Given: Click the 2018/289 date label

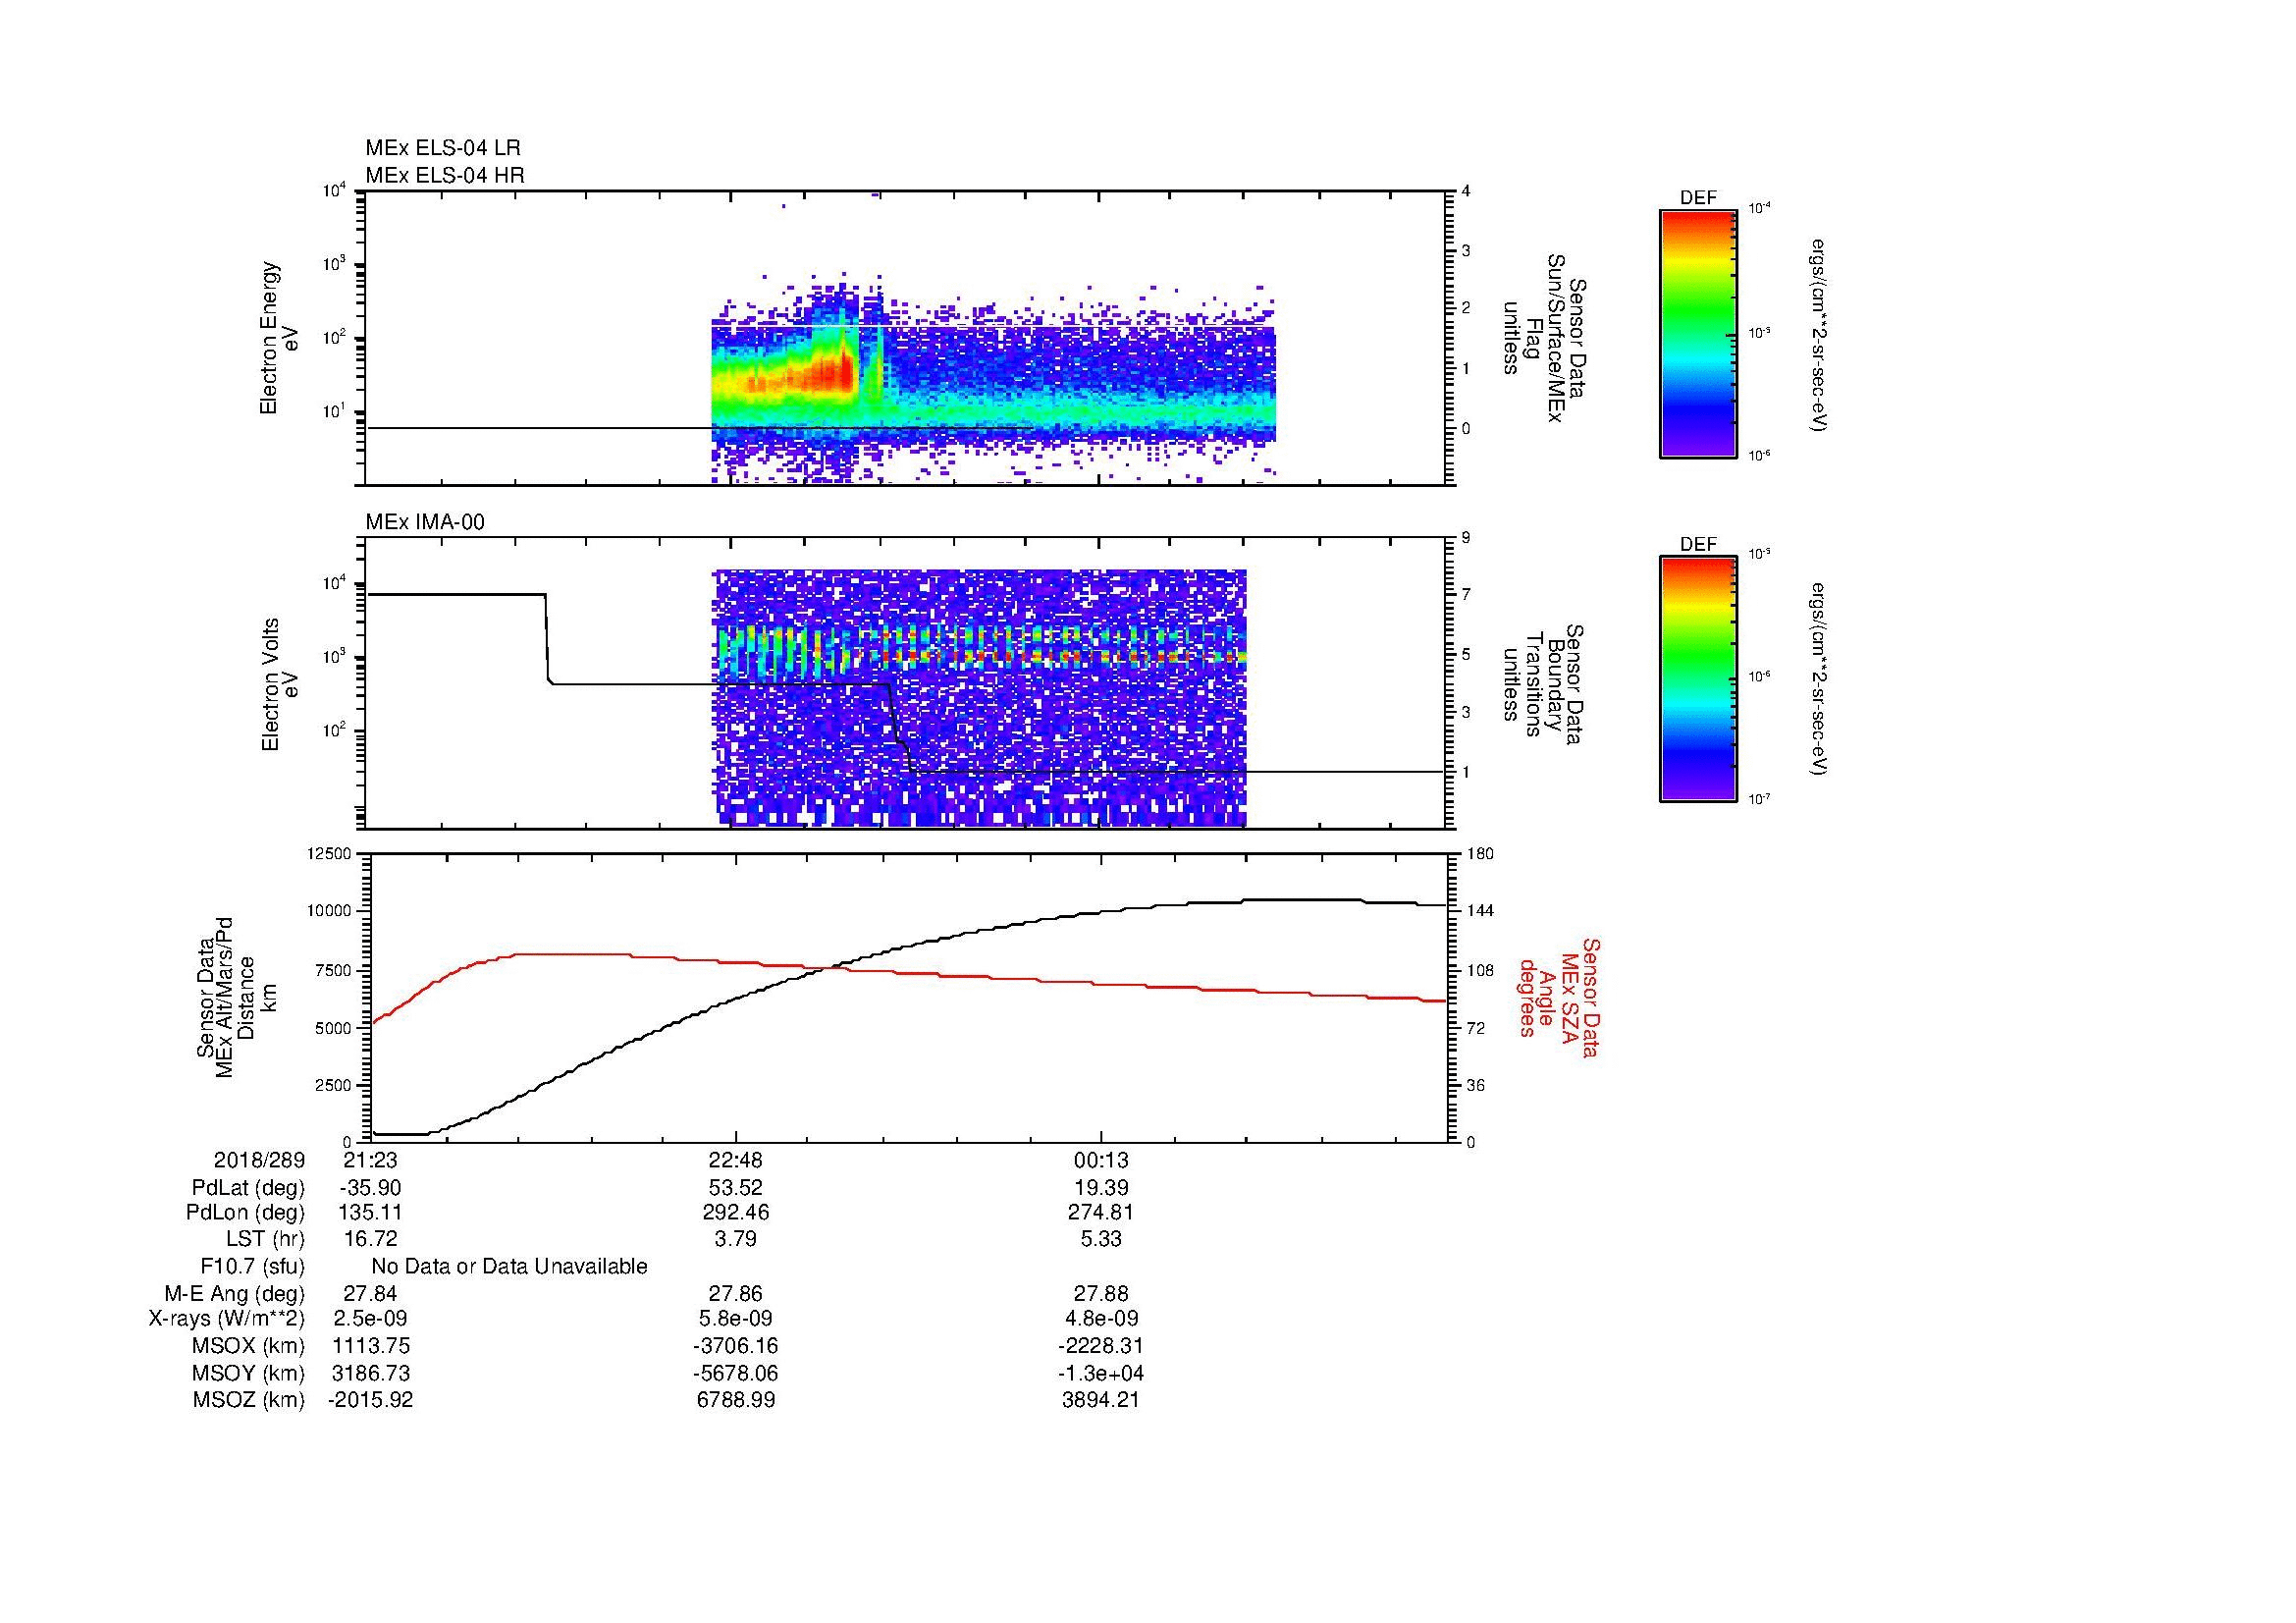Looking at the screenshot, I should coord(259,1161).
